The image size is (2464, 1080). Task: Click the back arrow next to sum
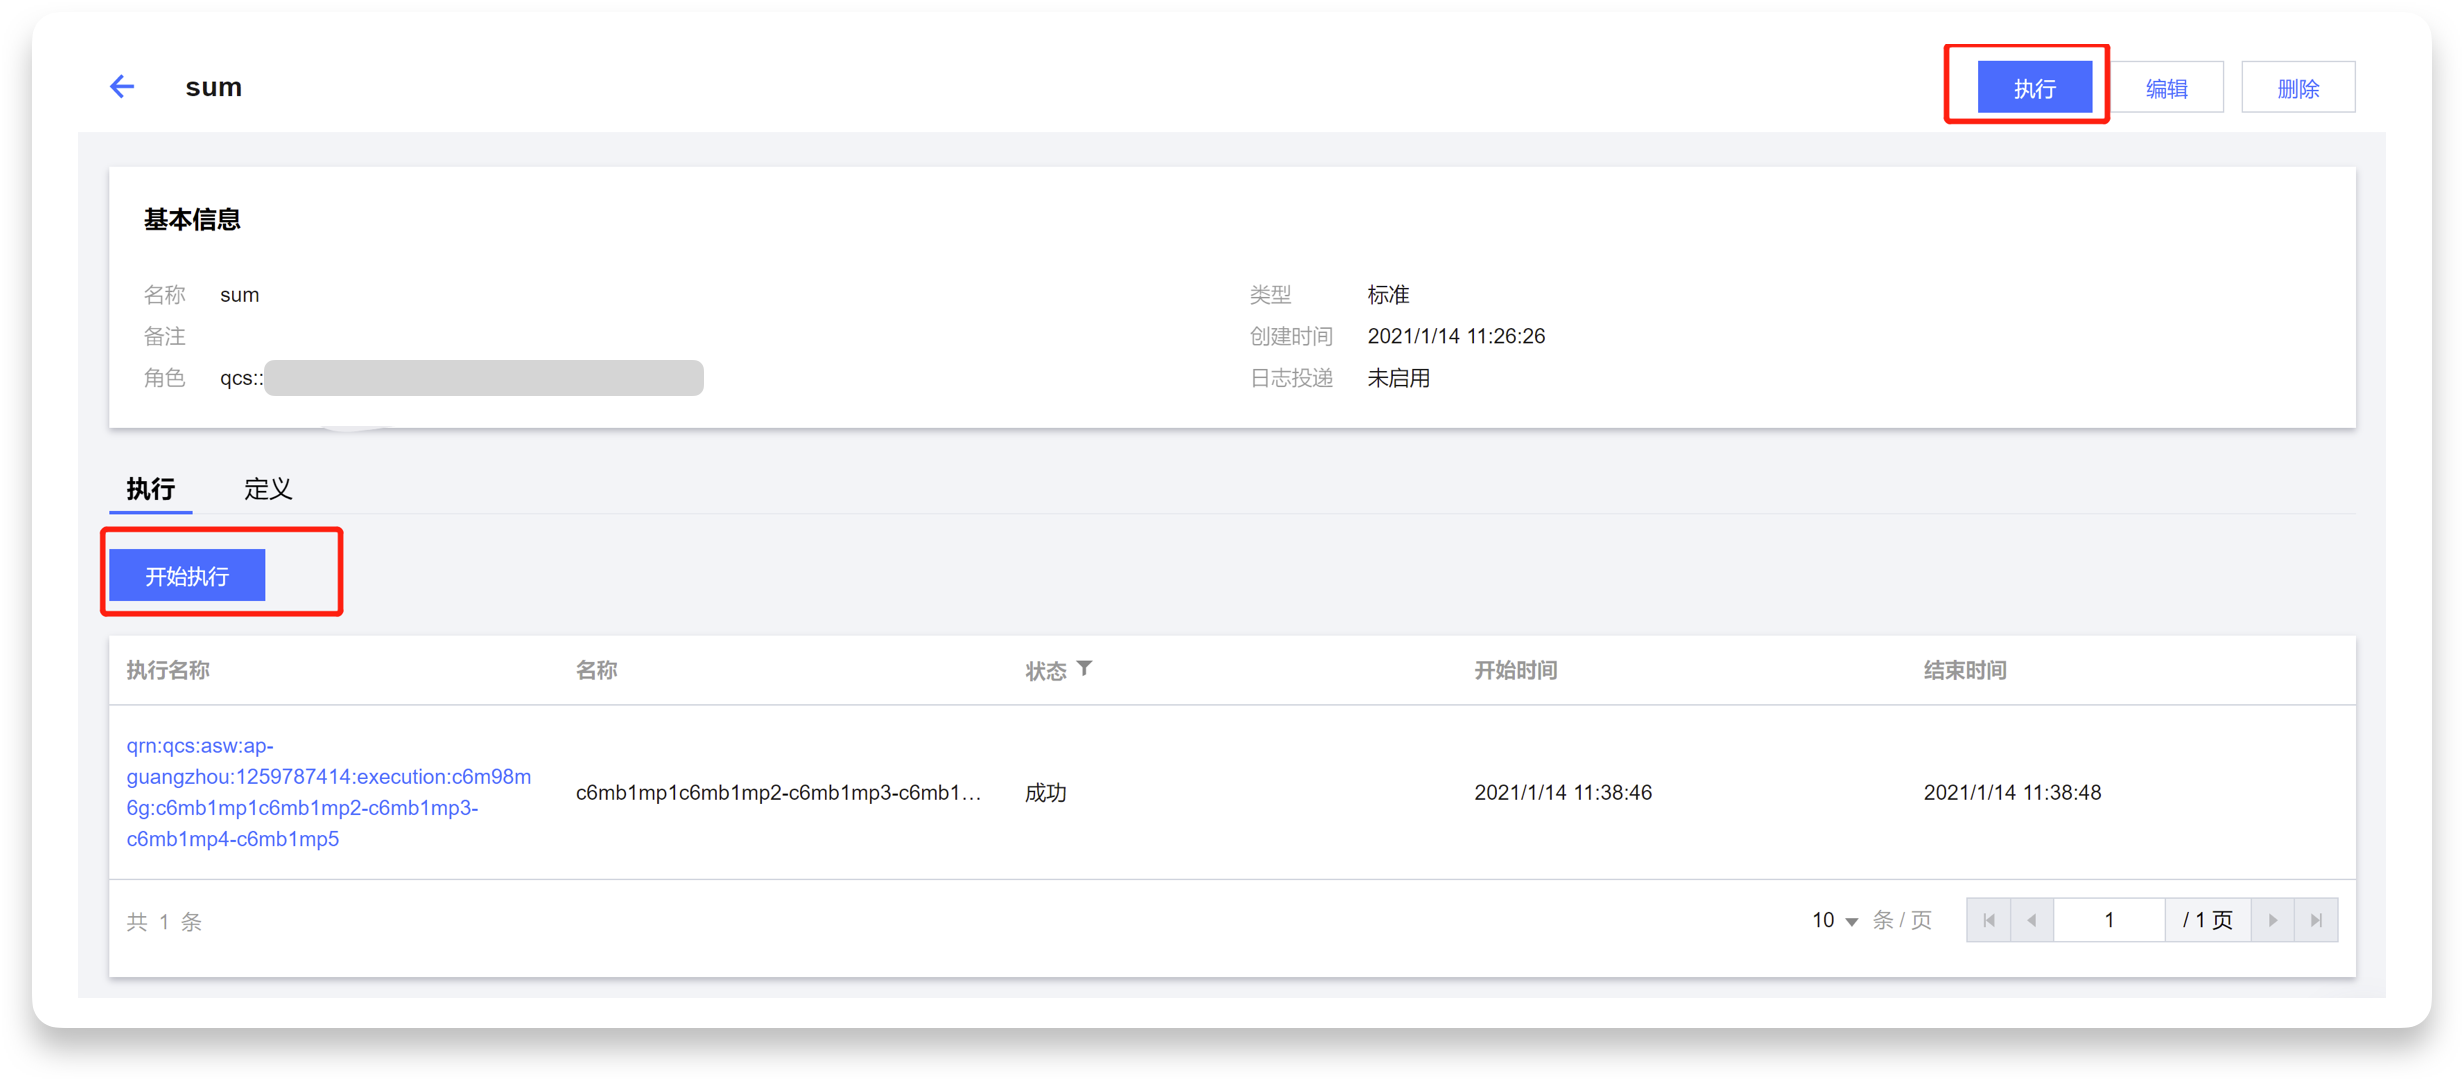pyautogui.click(x=122, y=87)
